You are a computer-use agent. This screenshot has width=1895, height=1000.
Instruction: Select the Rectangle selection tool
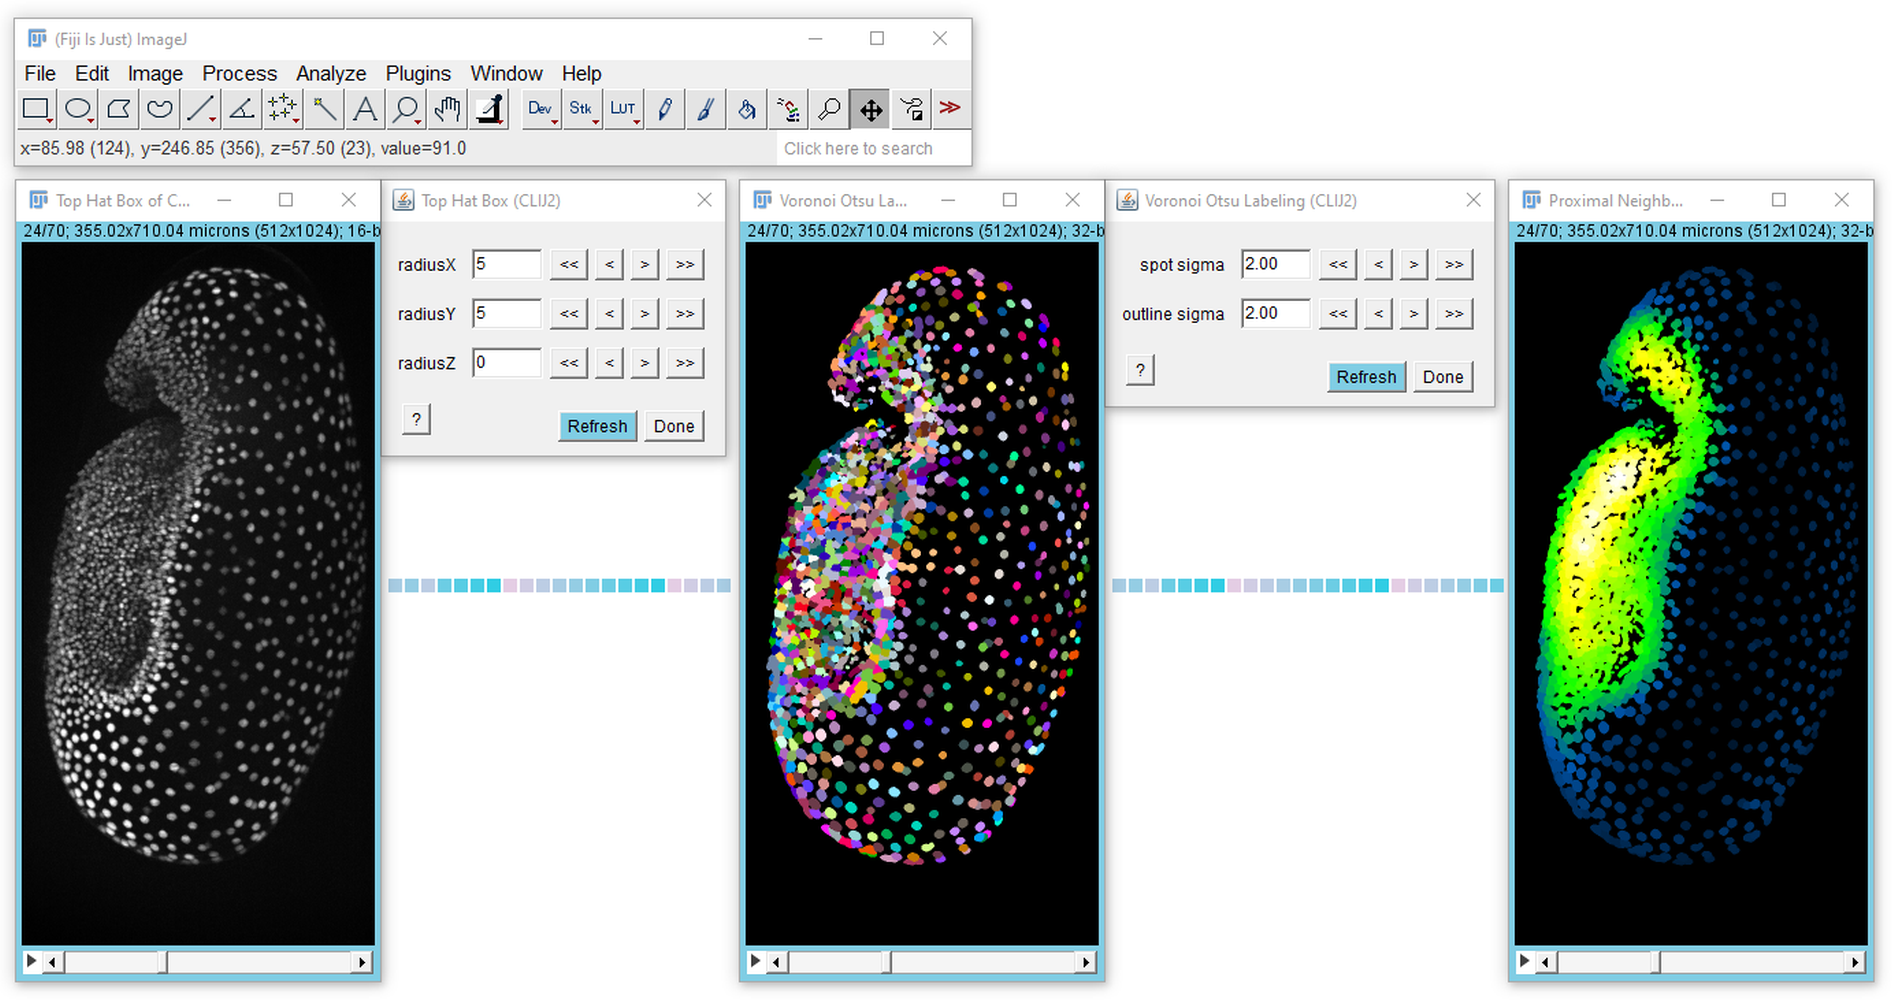tap(36, 109)
